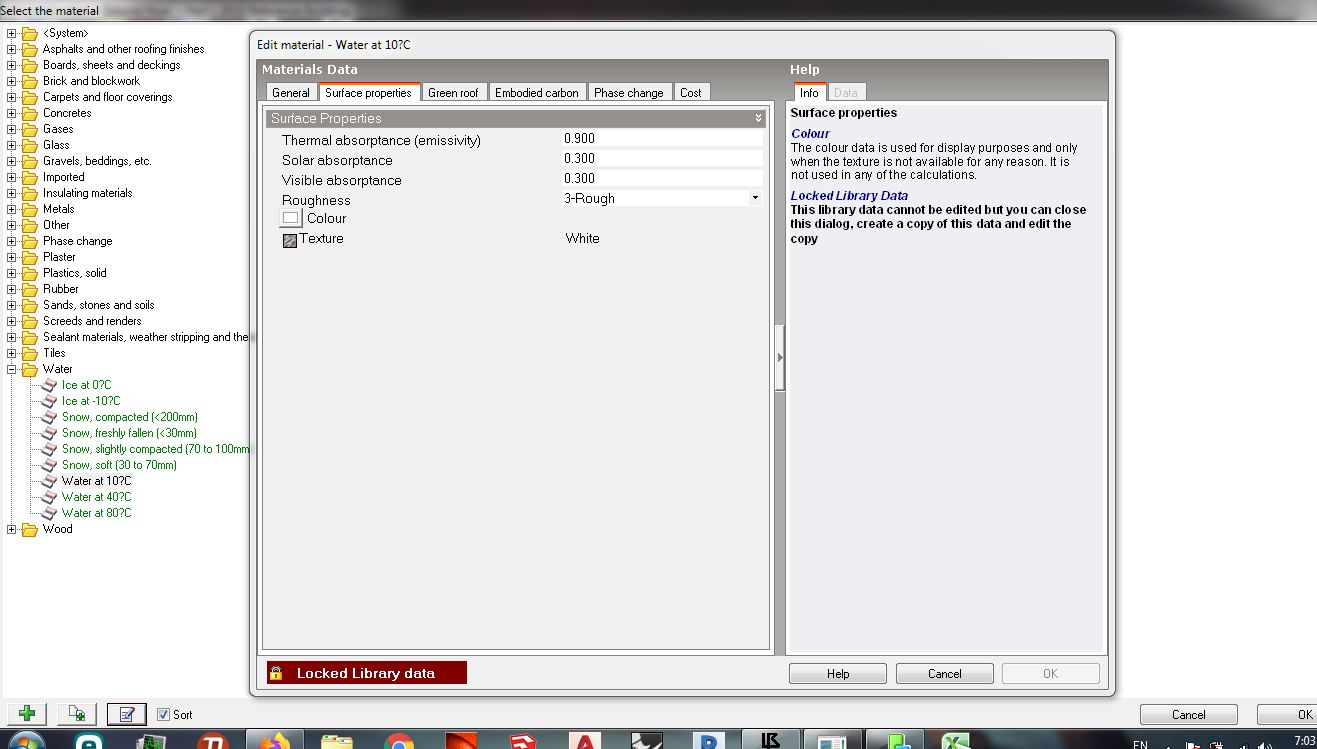Collapse the Surface Properties section header
This screenshot has width=1317, height=749.
point(517,118)
